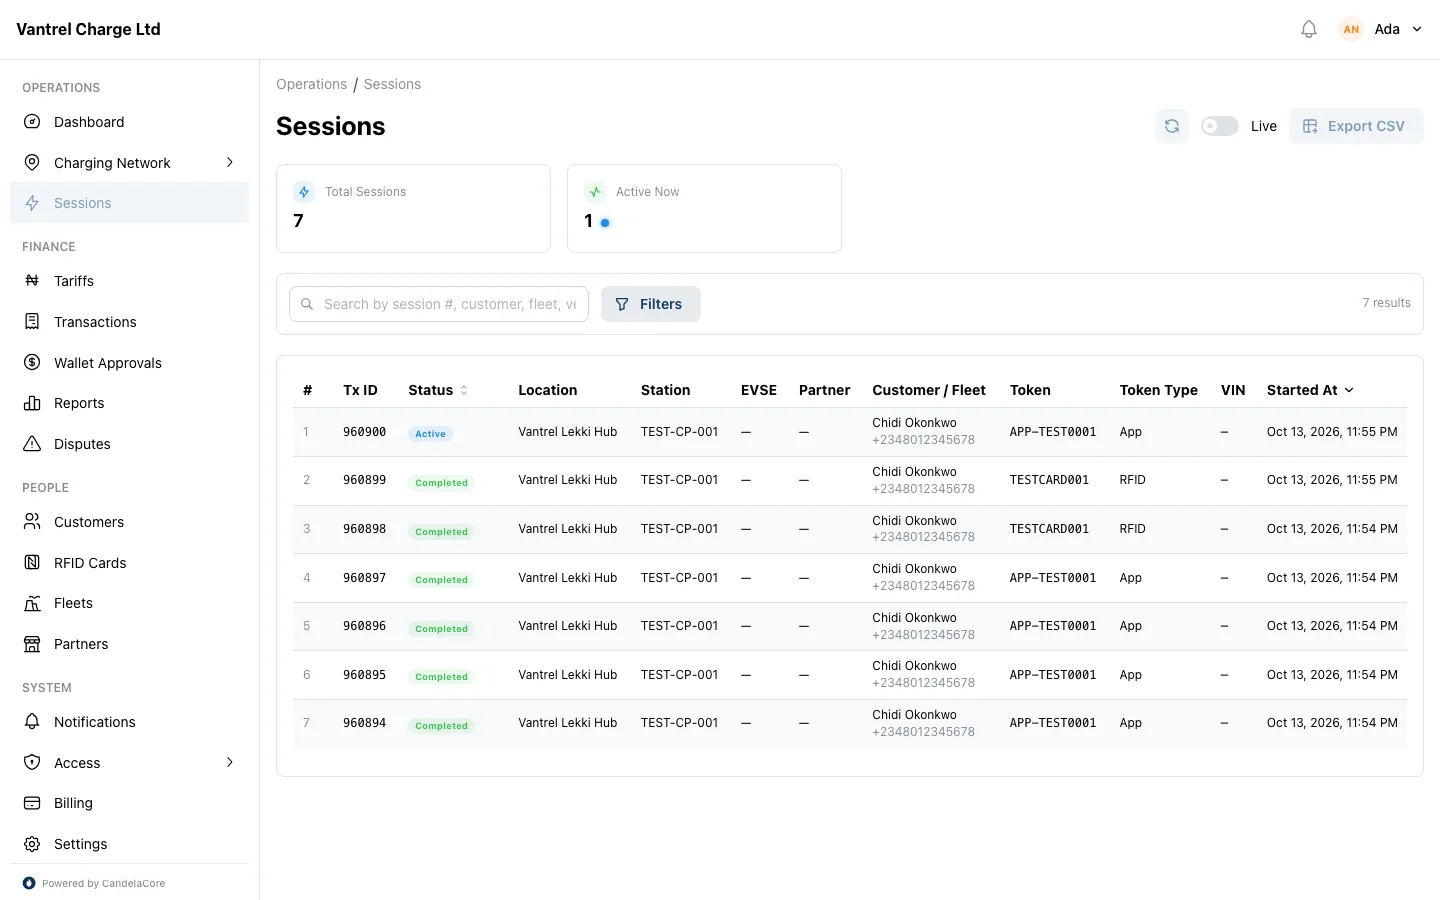Click the Operations breadcrumb link
Image resolution: width=1440 pixels, height=900 pixels.
tap(311, 84)
